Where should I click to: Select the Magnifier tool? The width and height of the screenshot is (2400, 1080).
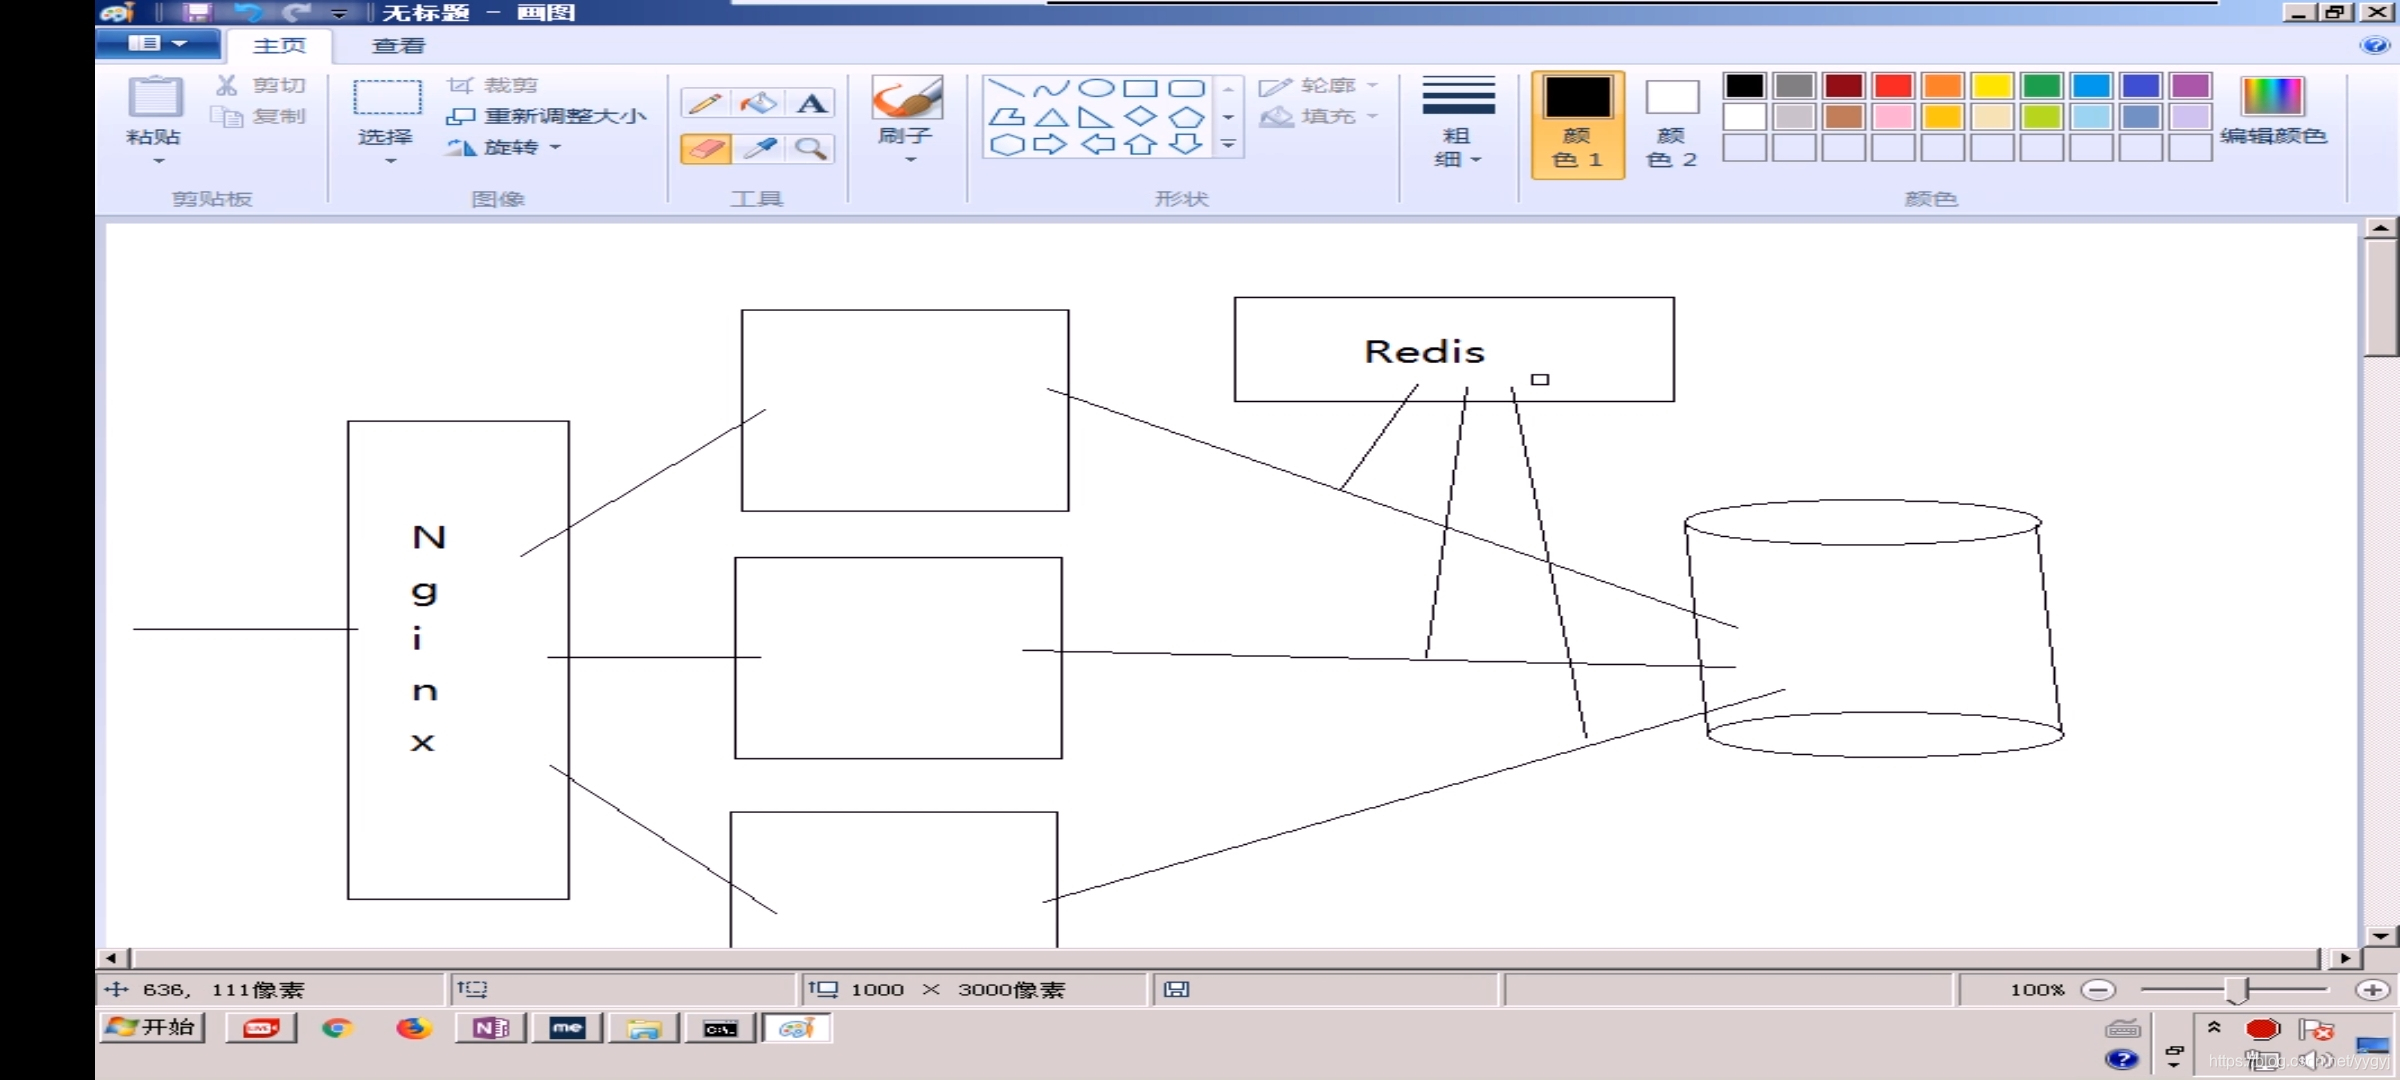[811, 149]
